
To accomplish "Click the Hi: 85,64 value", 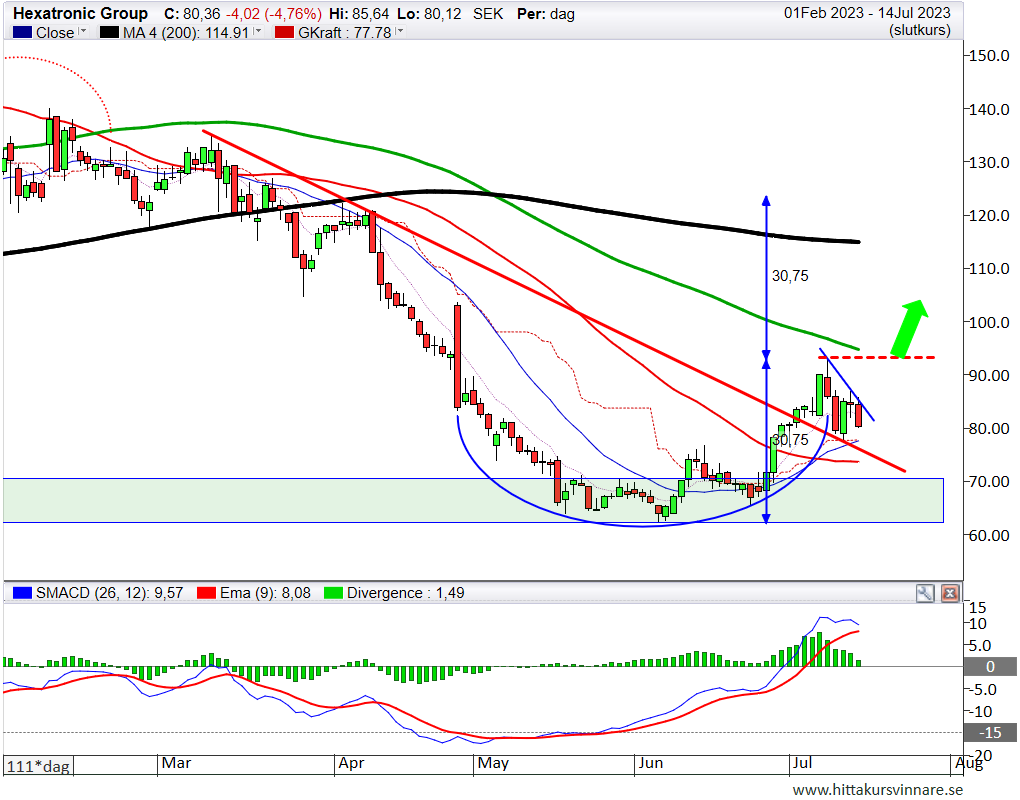I will (359, 14).
